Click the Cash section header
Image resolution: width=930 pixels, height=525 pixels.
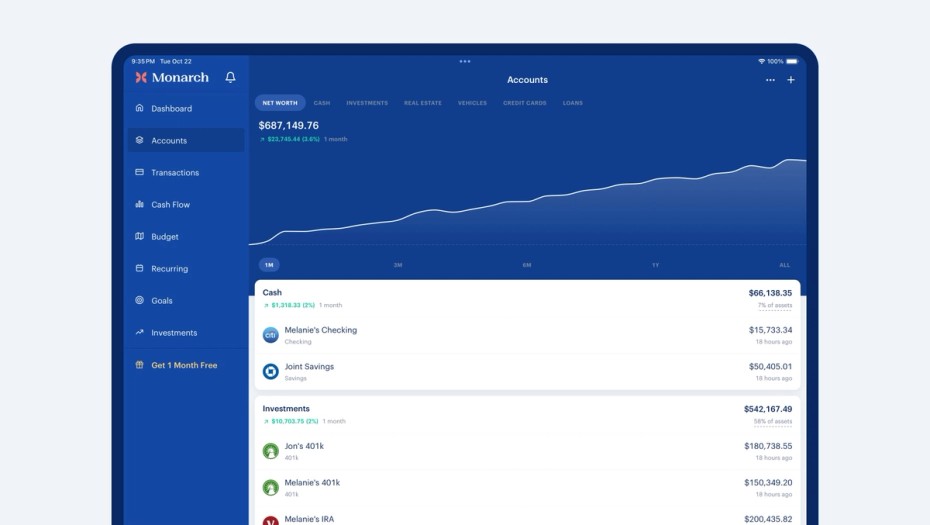coord(272,292)
